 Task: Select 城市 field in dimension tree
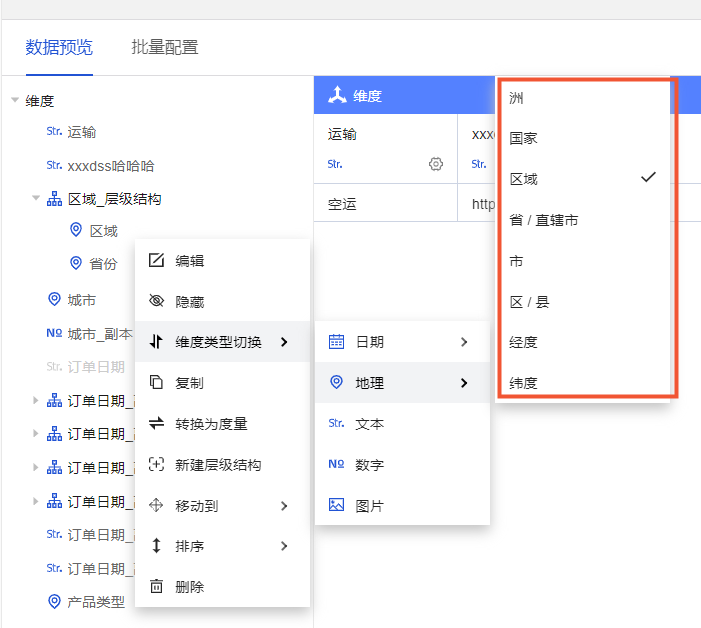point(81,300)
